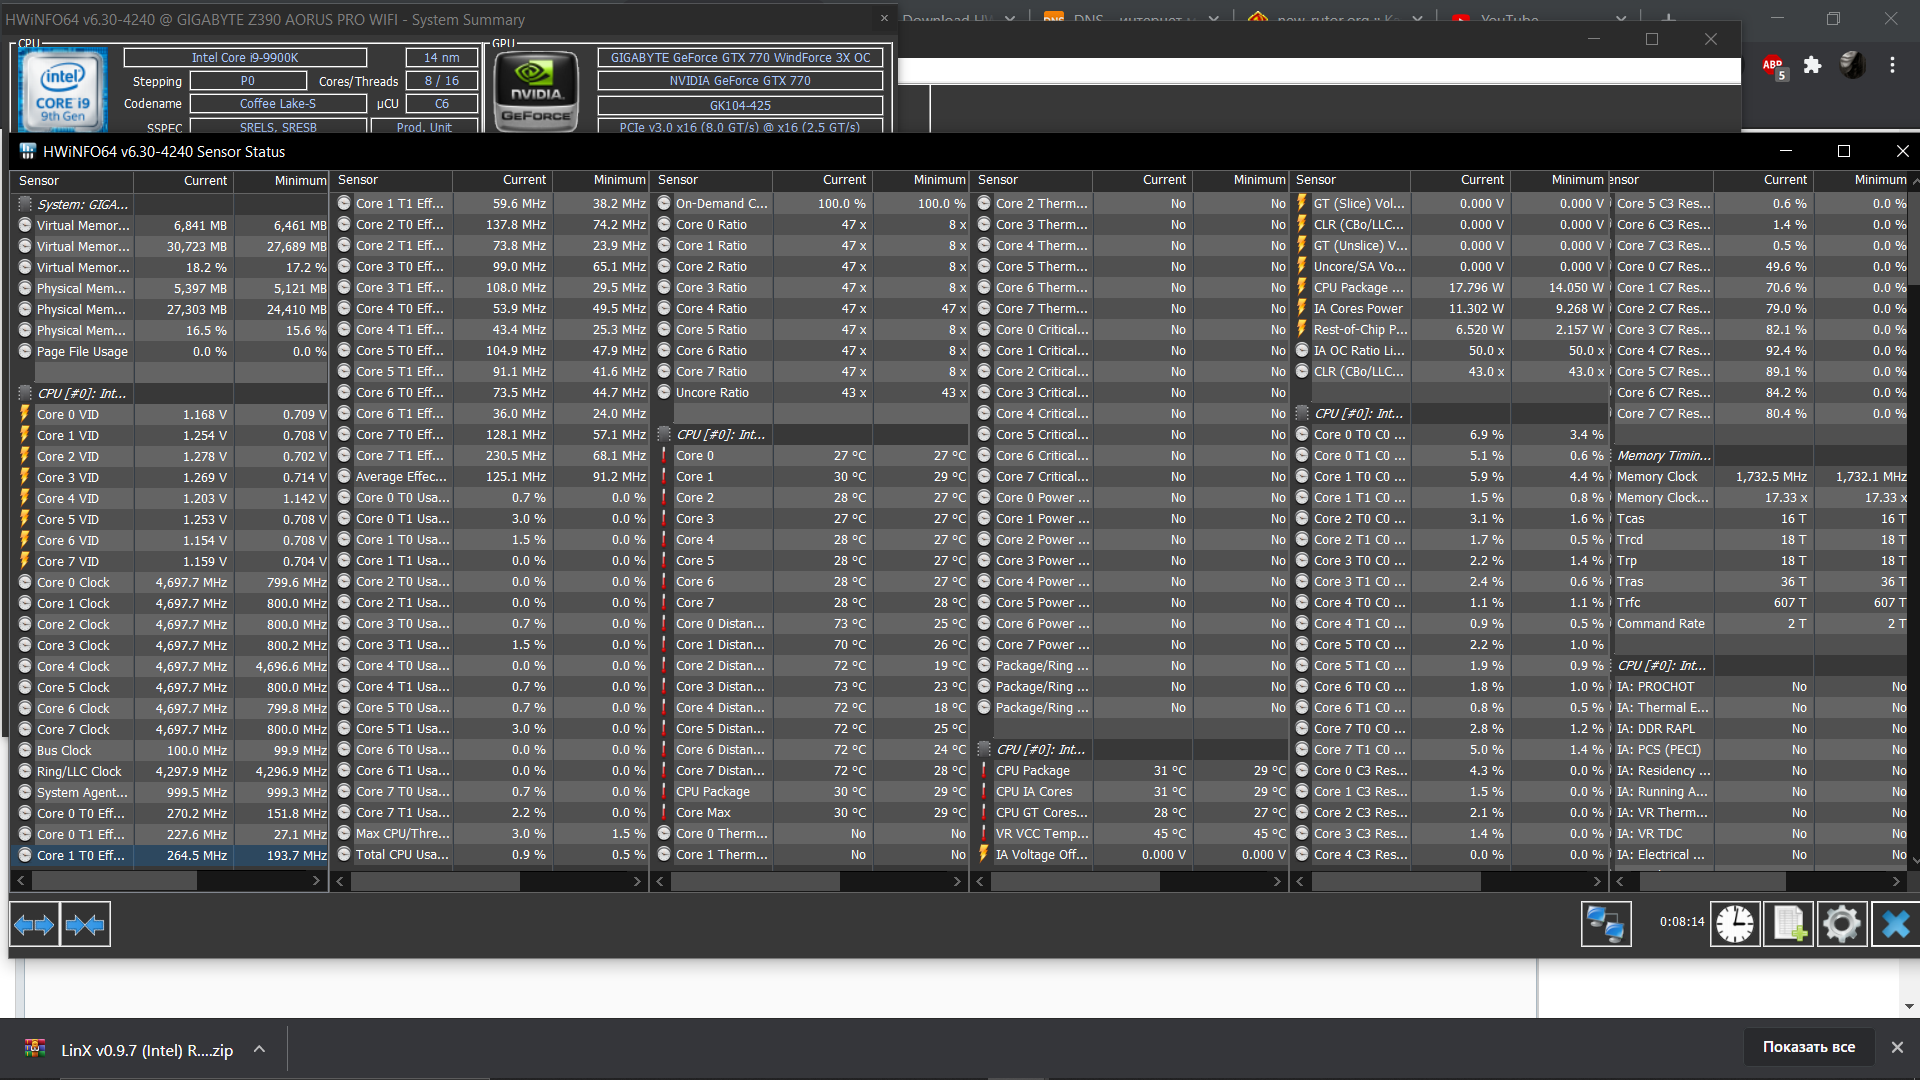Screen dimensions: 1920x1080
Task: Open LinX zip download options chevron
Action: pos(259,1049)
